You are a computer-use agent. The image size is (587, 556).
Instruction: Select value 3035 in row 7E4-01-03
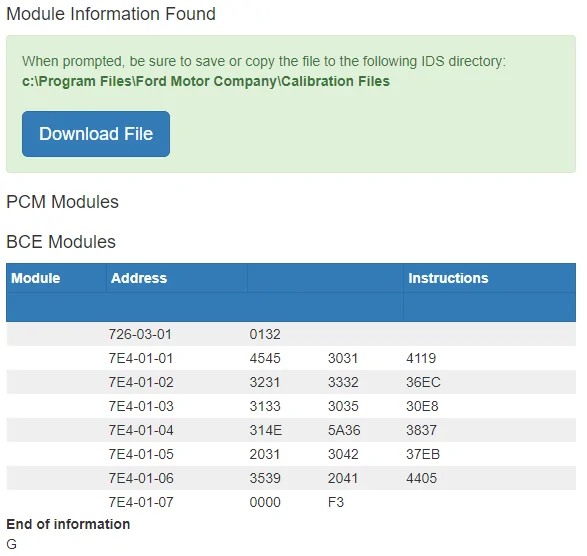tap(343, 406)
